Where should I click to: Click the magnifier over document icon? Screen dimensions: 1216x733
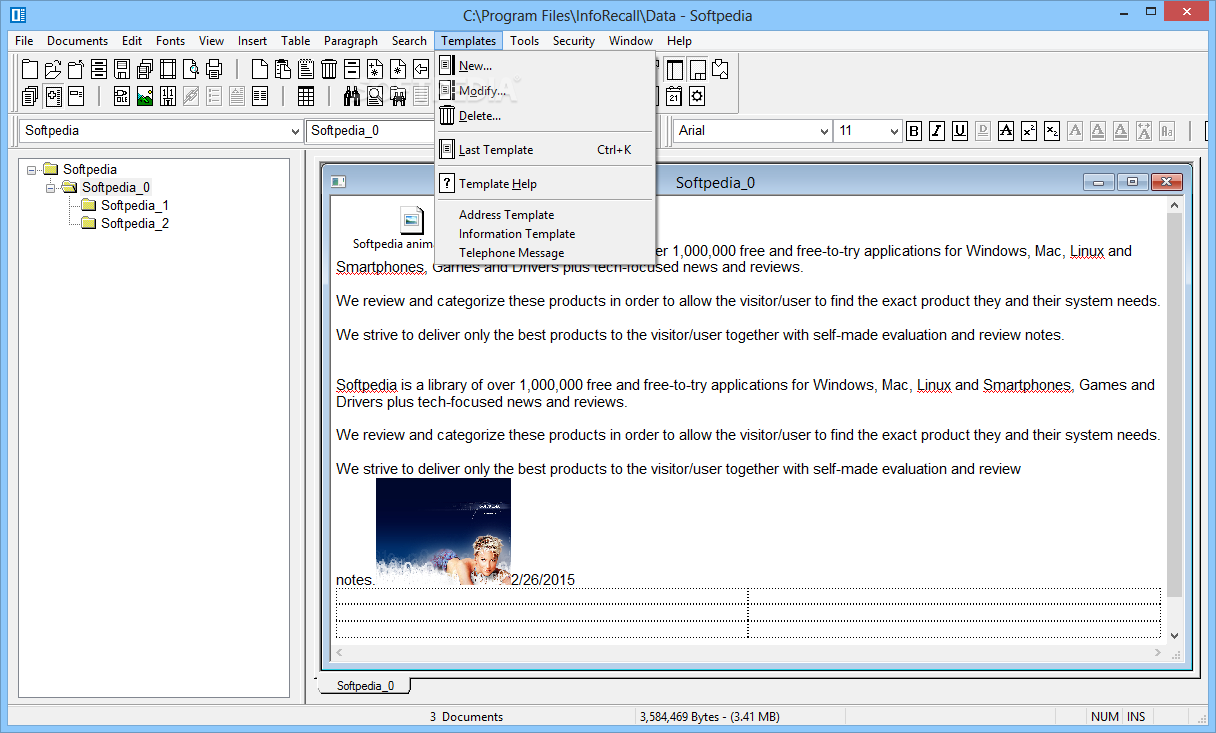374,96
